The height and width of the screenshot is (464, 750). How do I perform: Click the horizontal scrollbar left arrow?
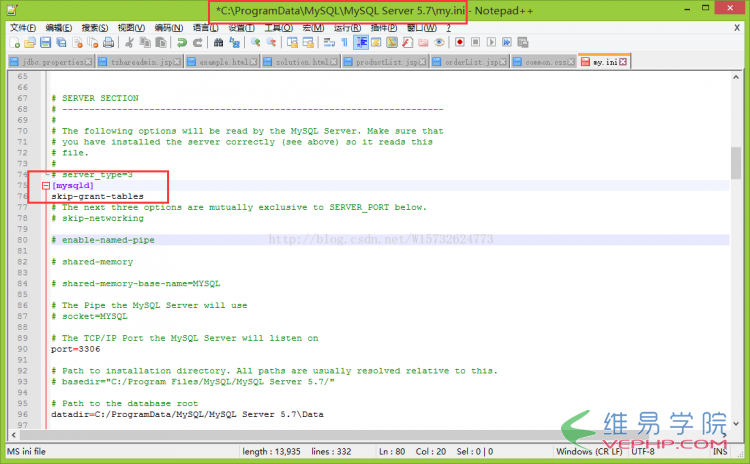click(x=13, y=435)
